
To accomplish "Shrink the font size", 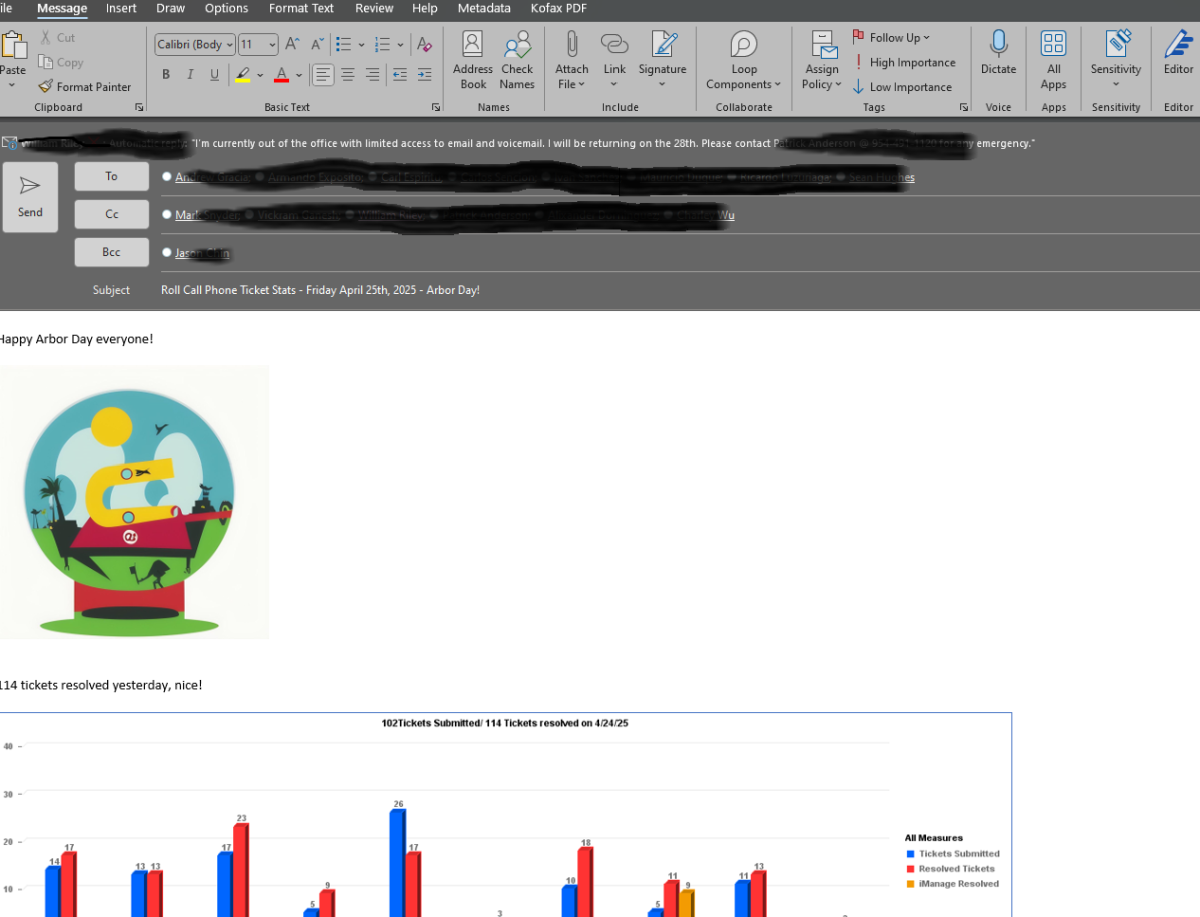I will (316, 44).
